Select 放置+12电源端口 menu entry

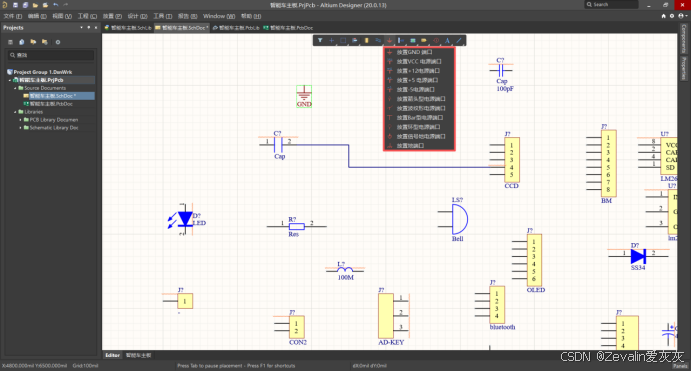(x=419, y=71)
